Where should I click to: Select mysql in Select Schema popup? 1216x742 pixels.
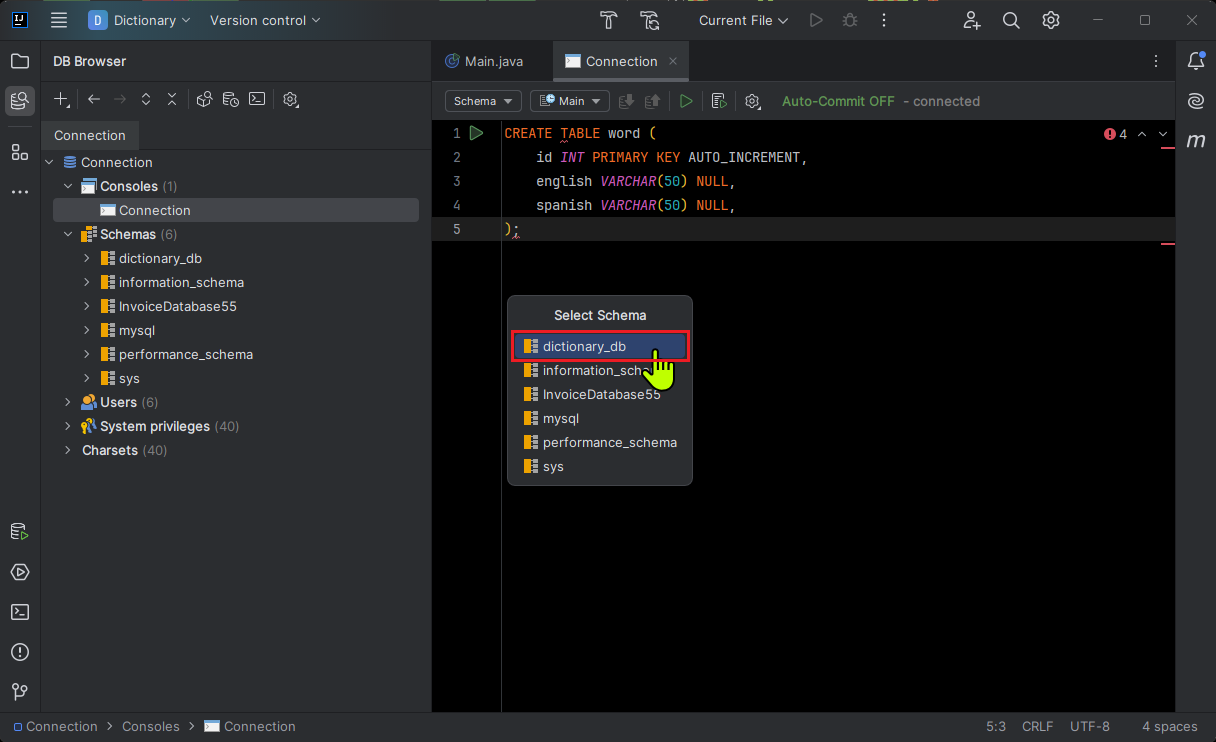click(x=560, y=418)
